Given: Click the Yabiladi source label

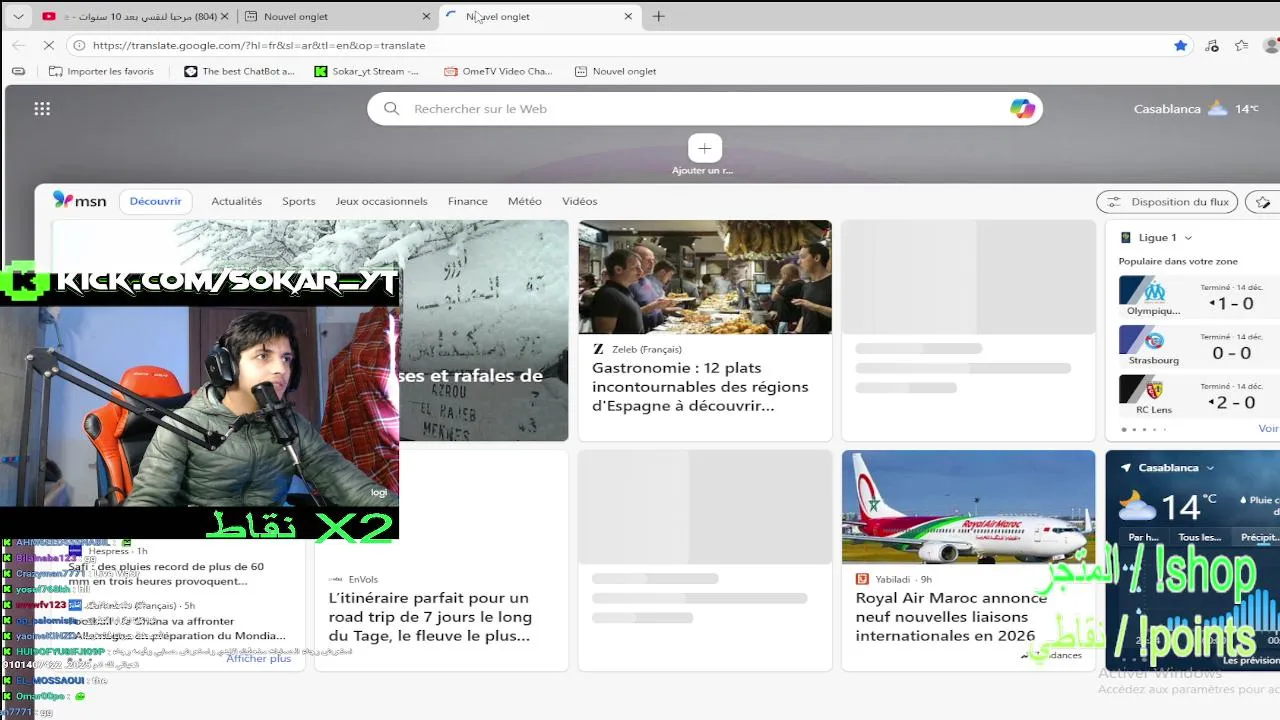Looking at the screenshot, I should [894, 579].
